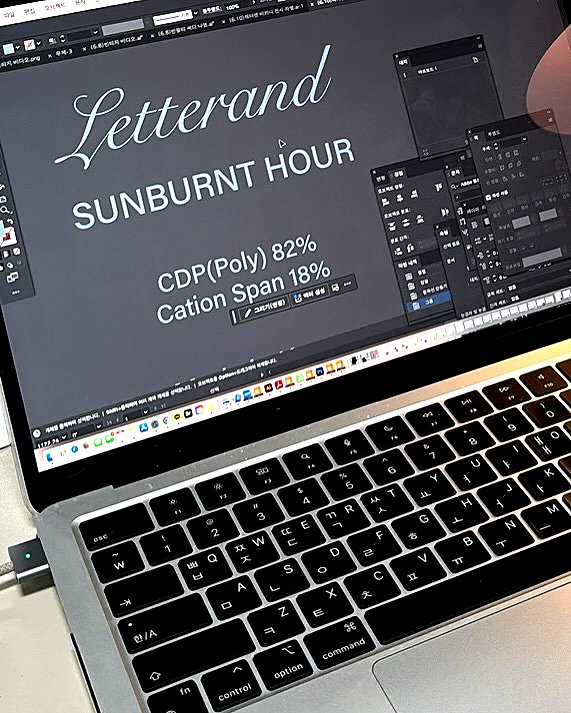Click the 벡터 생성 generate vector icon
Screen dimensions: 571x713
[x=298, y=298]
